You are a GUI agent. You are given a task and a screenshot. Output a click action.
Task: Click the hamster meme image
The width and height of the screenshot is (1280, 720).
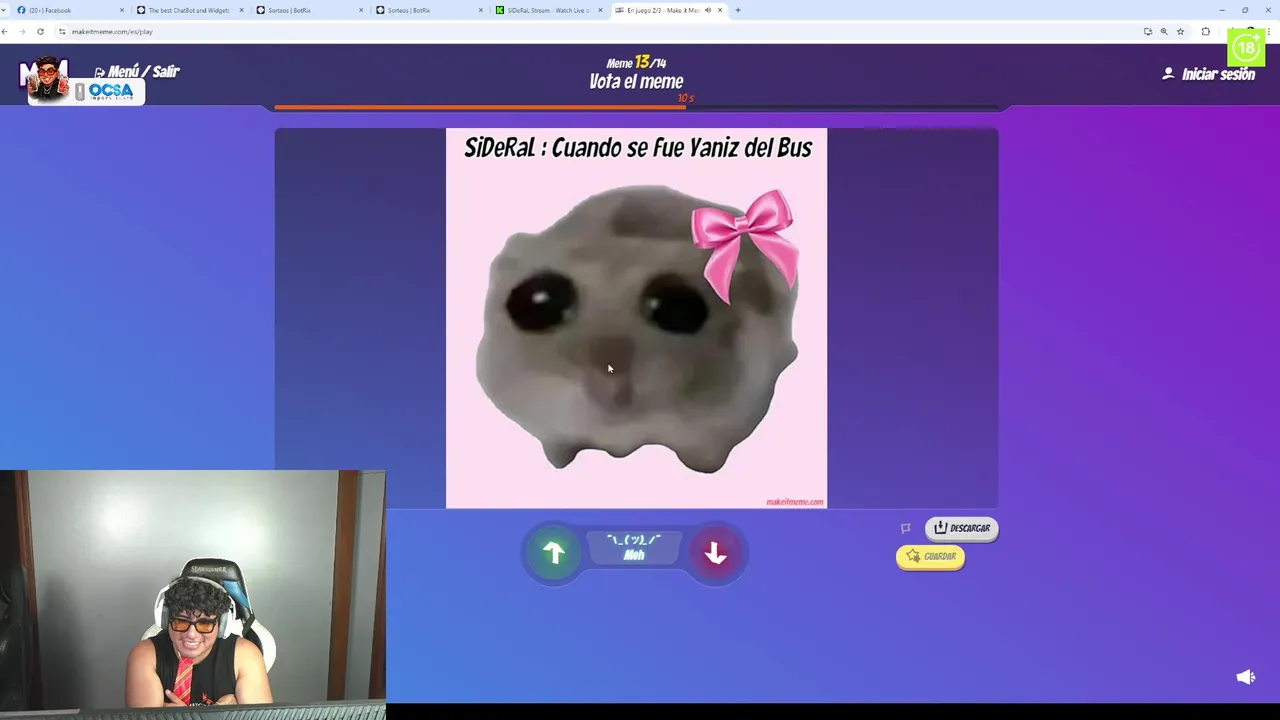(636, 318)
